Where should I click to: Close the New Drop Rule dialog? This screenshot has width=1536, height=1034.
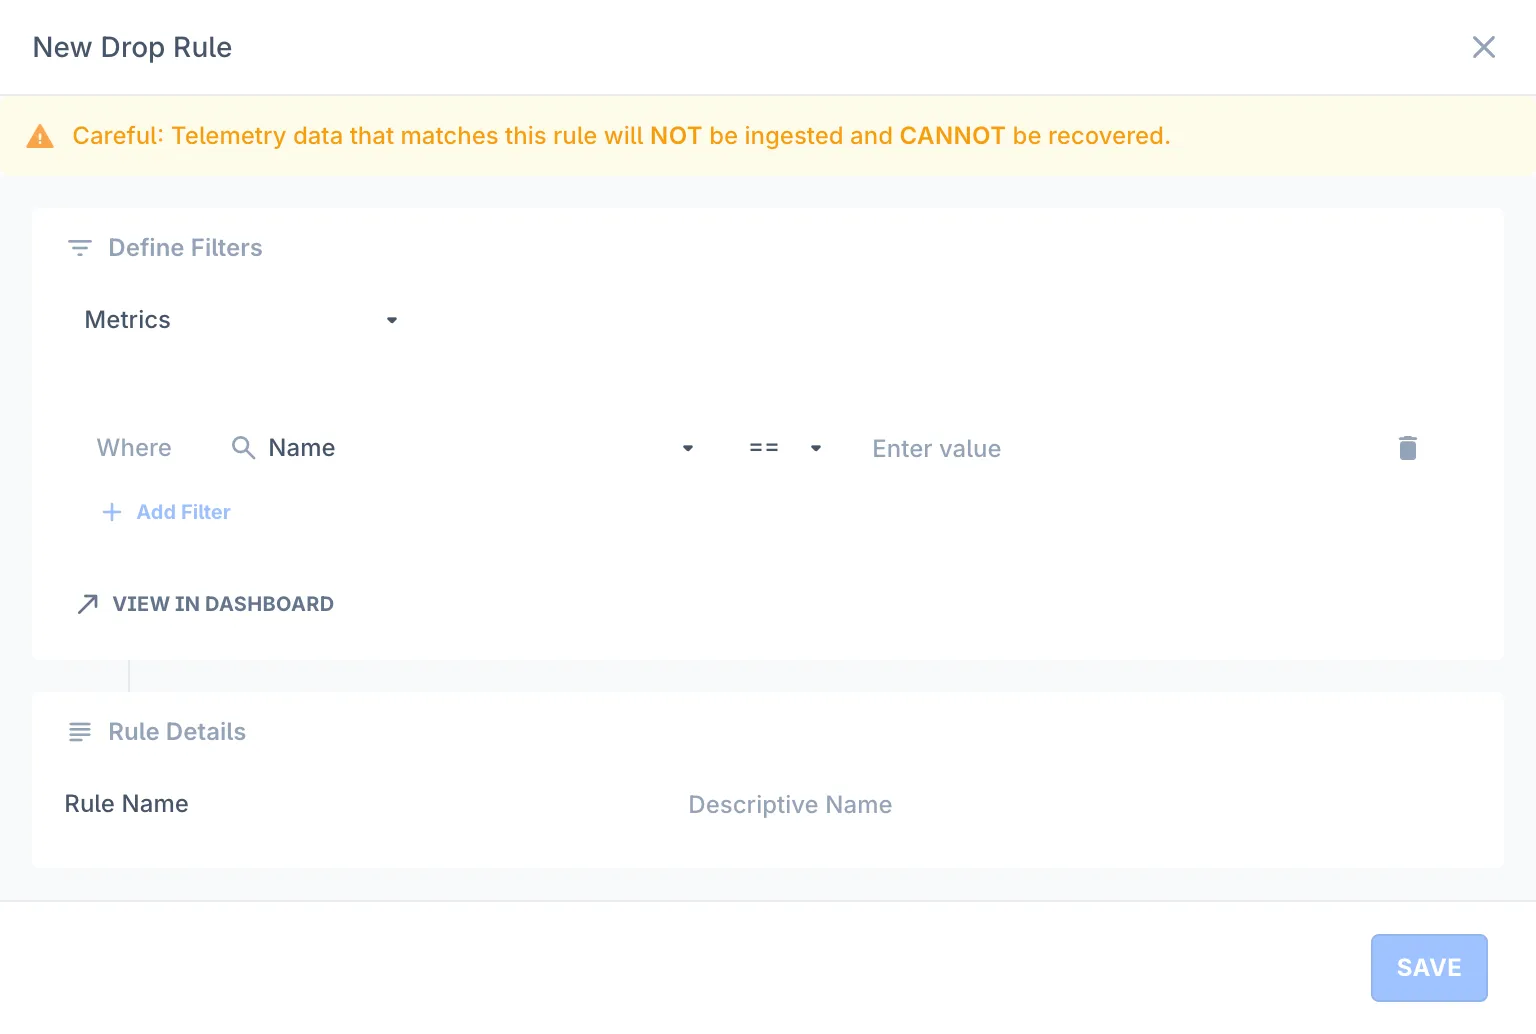coord(1484,47)
